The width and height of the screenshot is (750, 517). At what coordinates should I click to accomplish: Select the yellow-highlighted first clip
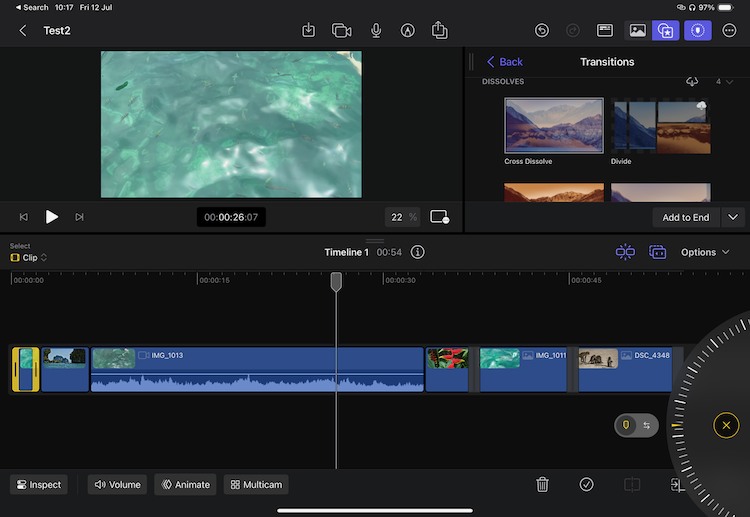click(x=25, y=370)
